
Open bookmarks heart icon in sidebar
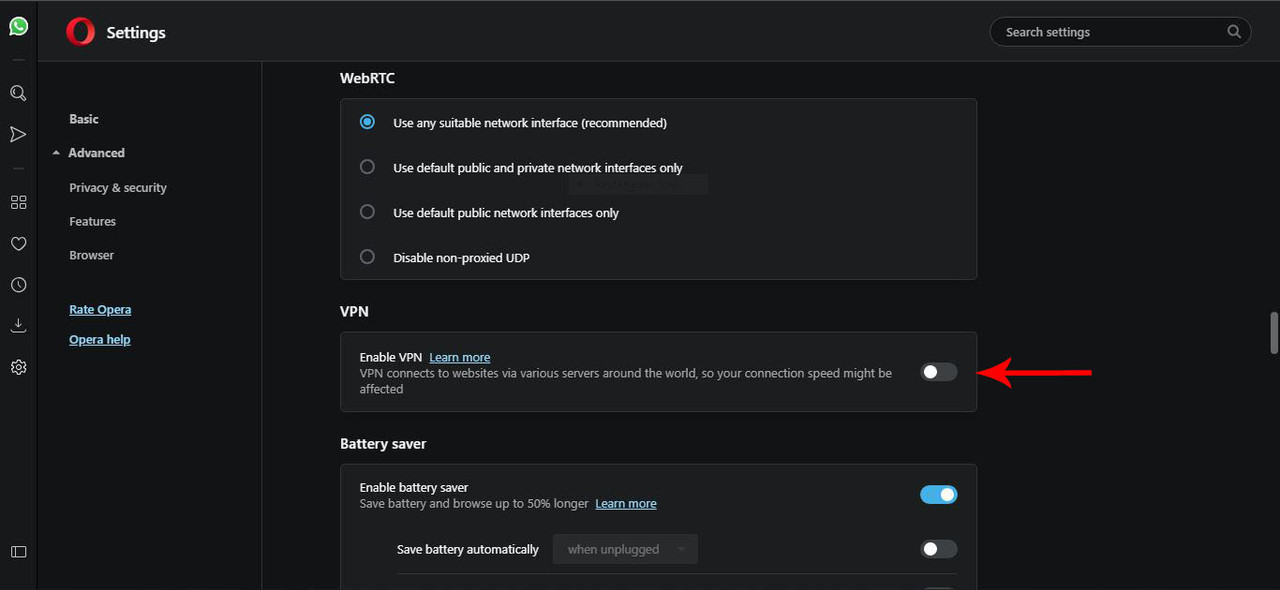[18, 243]
